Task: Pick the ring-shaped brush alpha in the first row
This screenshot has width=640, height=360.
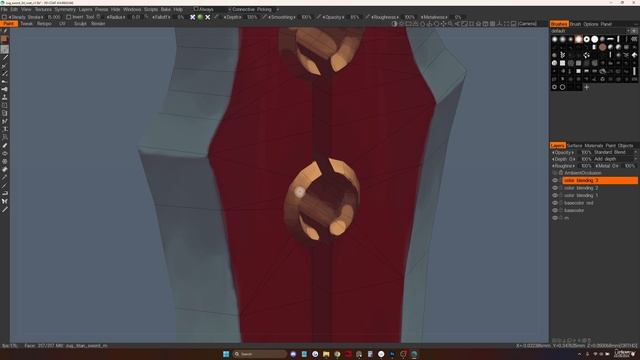Action: click(x=587, y=39)
